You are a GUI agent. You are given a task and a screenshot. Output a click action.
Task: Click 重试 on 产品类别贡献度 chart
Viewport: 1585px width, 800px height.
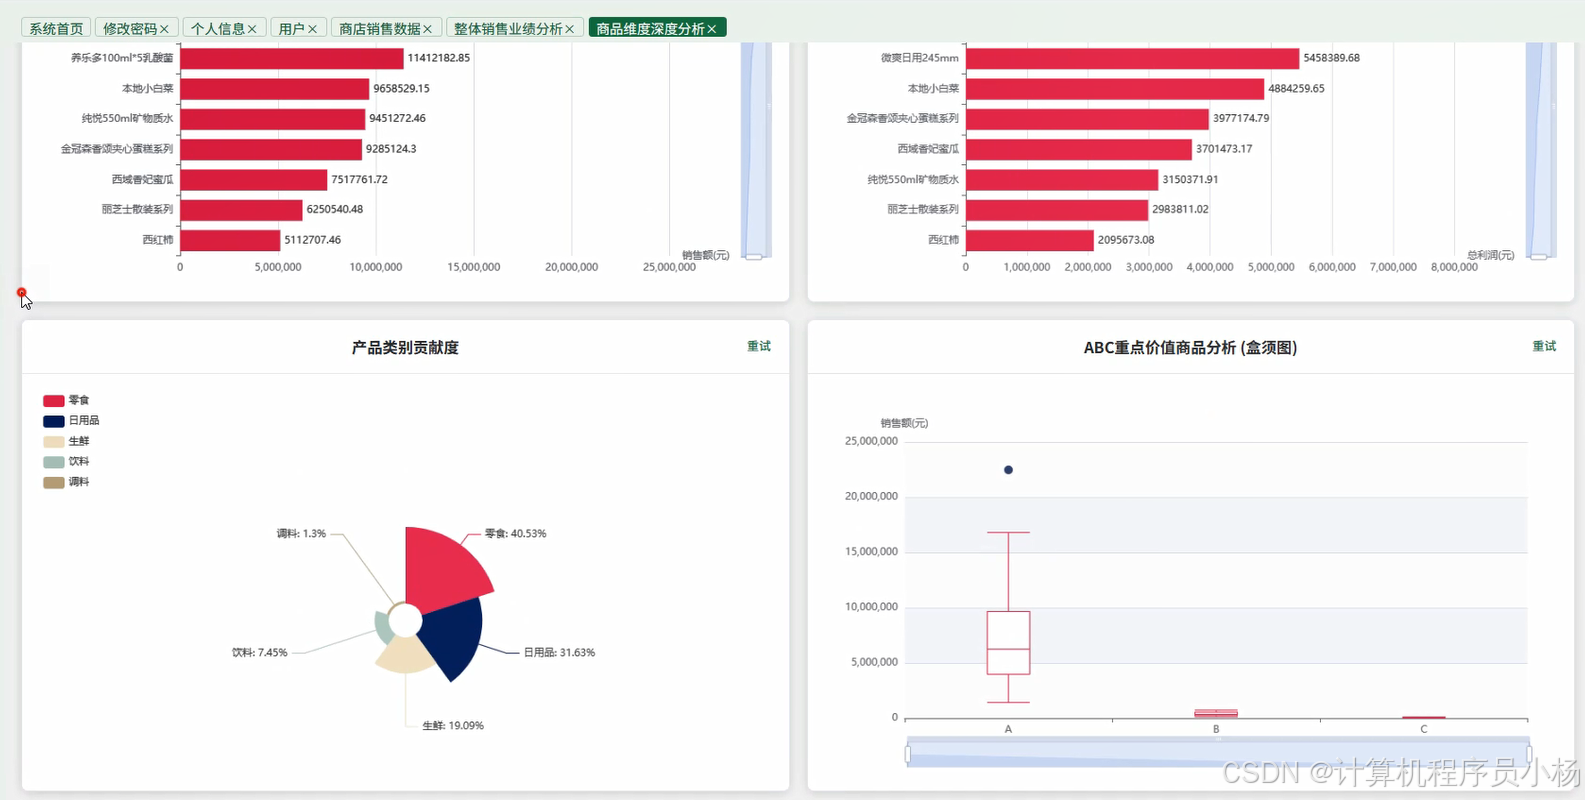click(x=759, y=346)
